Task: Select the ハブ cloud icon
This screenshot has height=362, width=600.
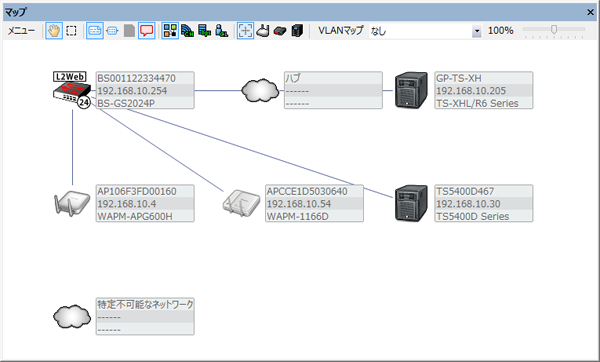Action: [x=260, y=91]
